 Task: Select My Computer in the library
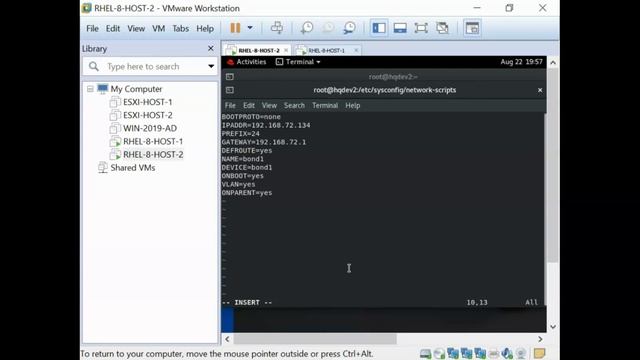(136, 89)
